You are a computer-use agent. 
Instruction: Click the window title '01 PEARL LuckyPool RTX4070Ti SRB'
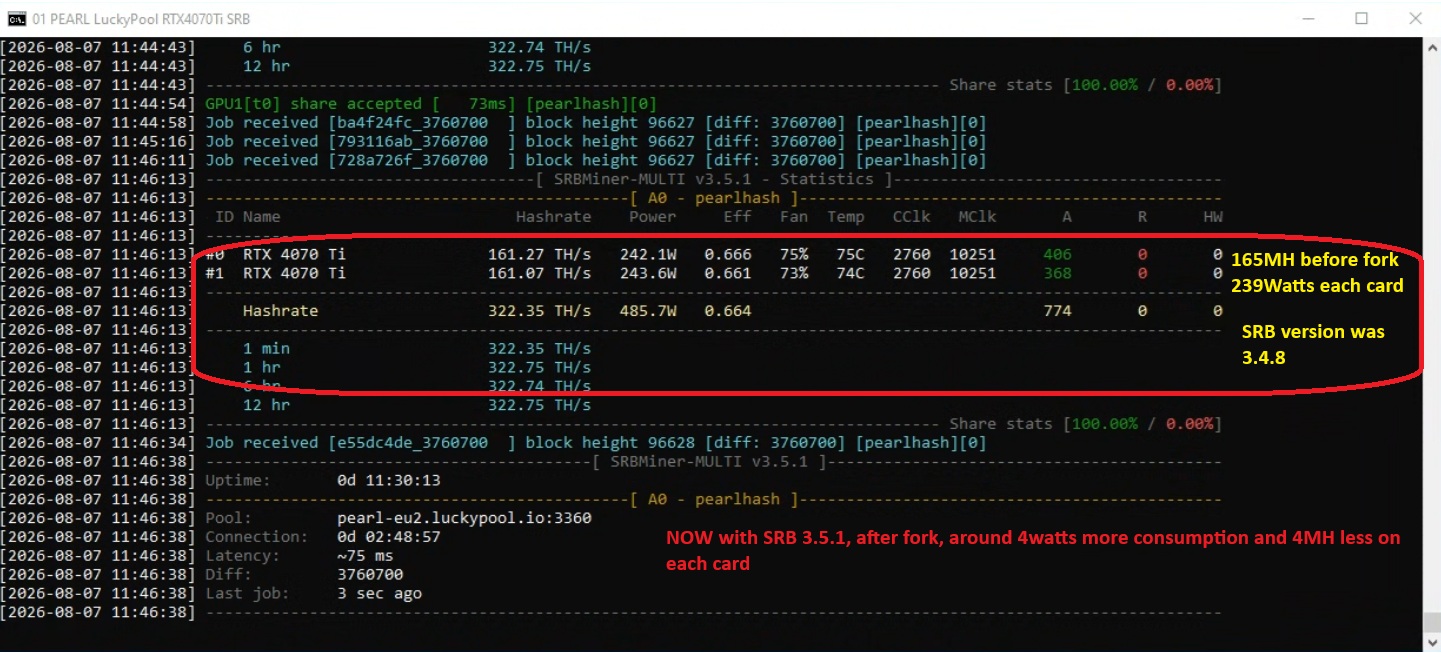coord(141,18)
